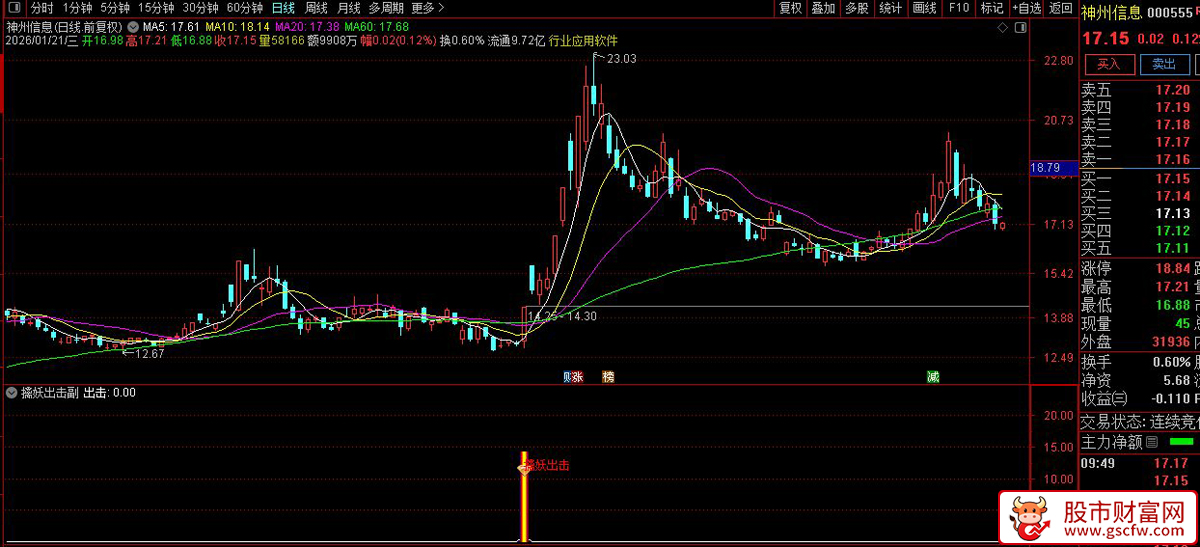This screenshot has width=1200, height=547.
Task: Click the small list icon beside 主力净额
Action: (1151, 441)
